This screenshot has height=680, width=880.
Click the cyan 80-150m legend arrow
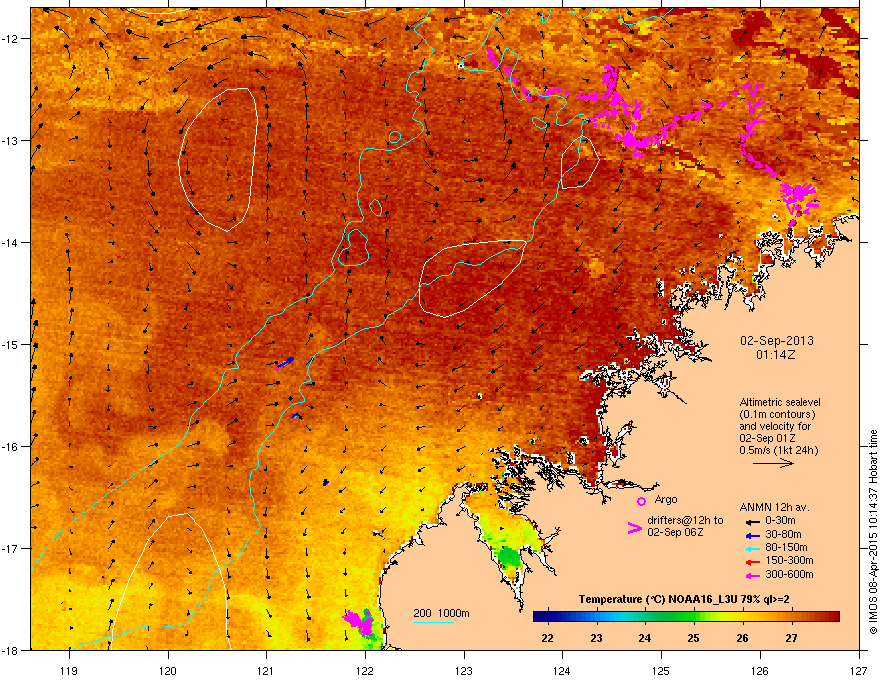click(x=752, y=549)
